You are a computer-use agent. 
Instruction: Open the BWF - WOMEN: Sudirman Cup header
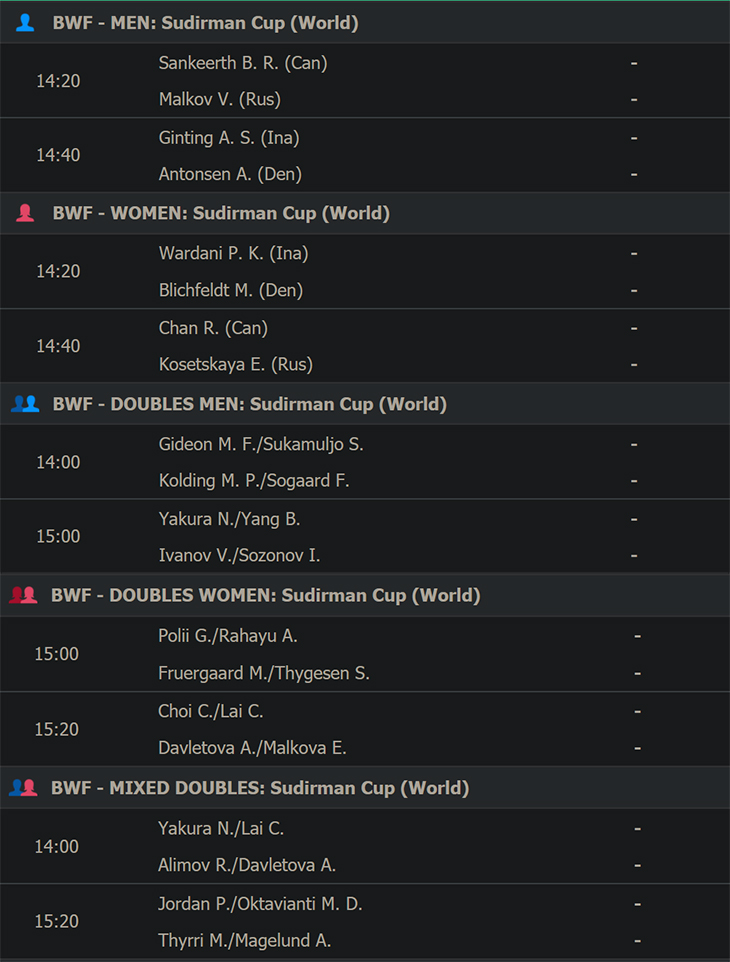click(x=365, y=213)
